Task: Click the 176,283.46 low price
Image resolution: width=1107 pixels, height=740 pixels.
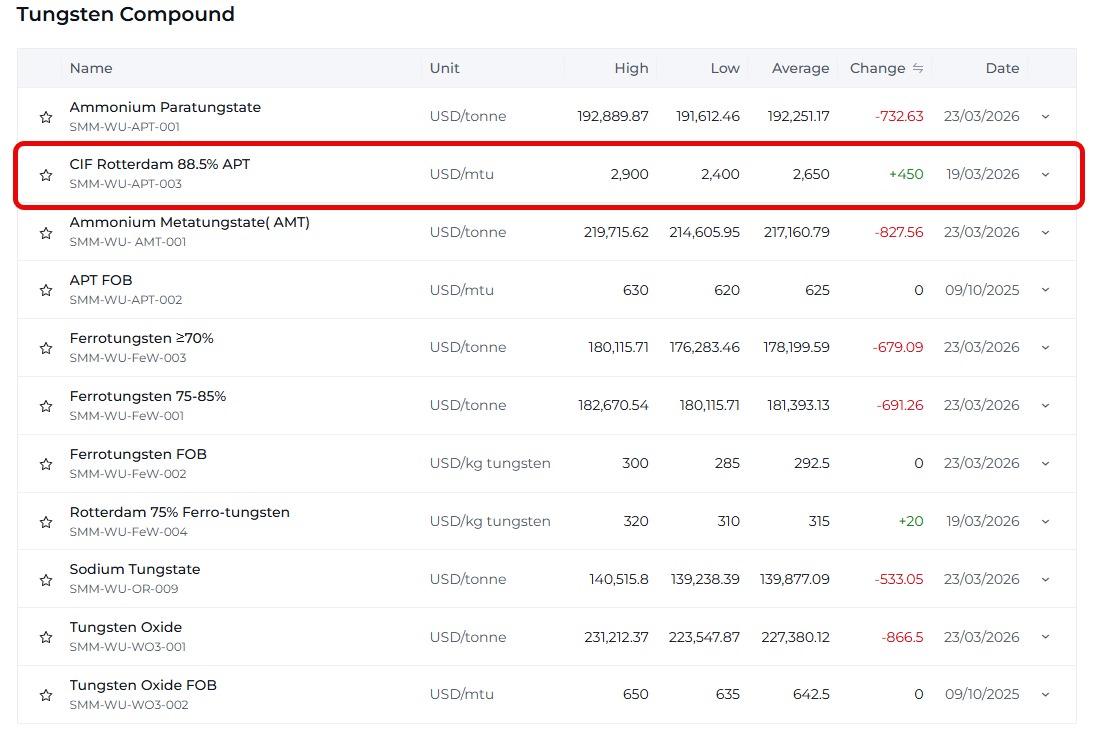Action: click(705, 347)
